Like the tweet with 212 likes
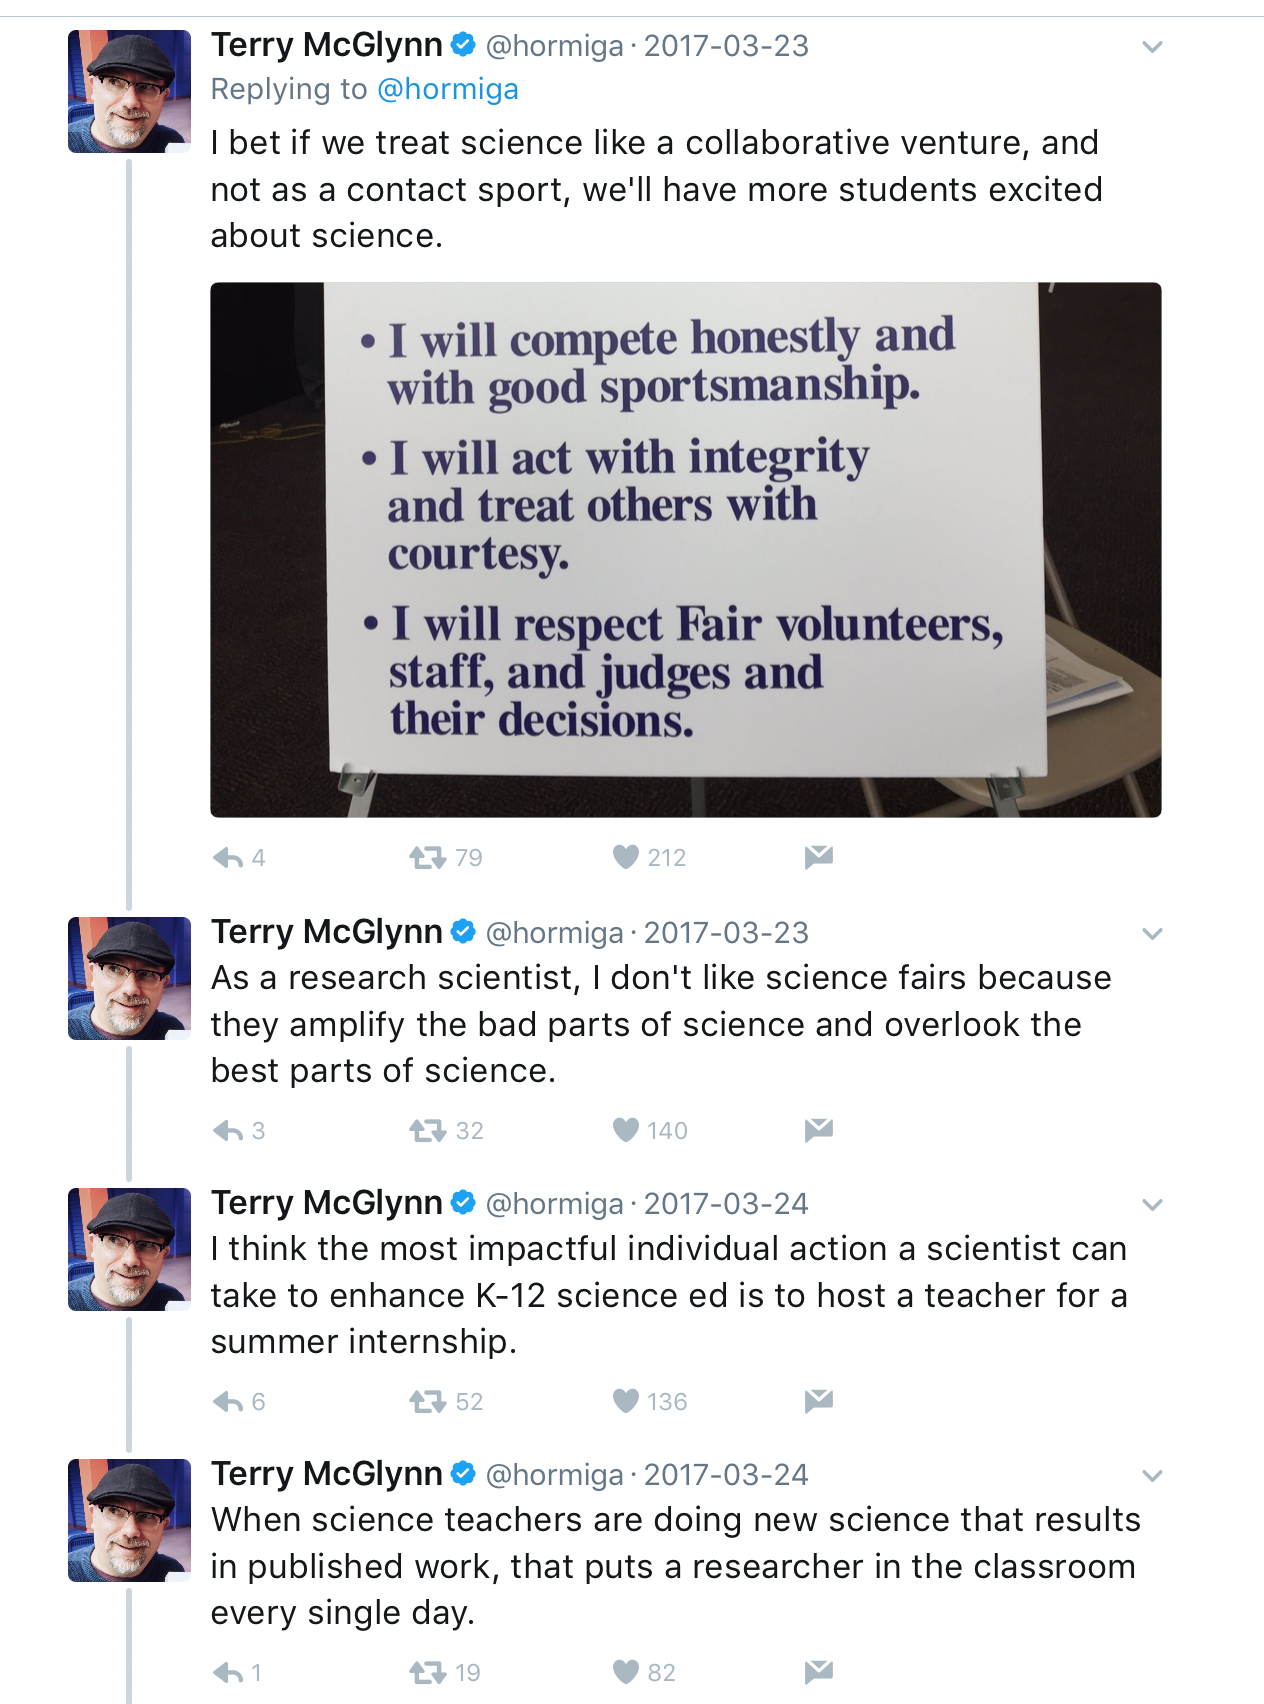The width and height of the screenshot is (1264, 1704). click(x=626, y=857)
